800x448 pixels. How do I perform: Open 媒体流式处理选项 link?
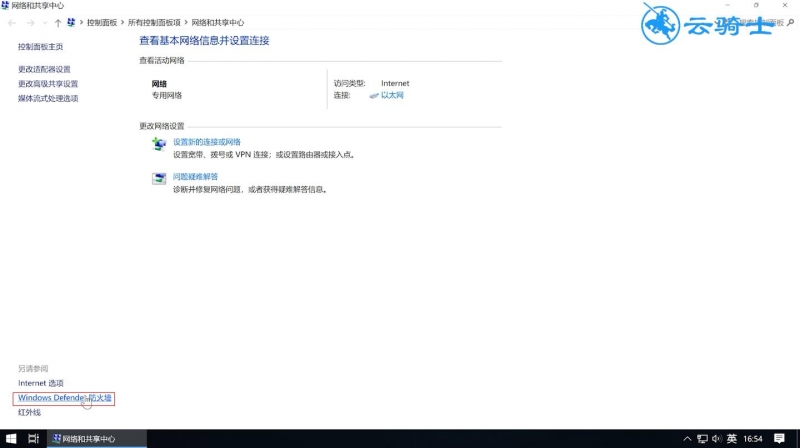(x=48, y=98)
